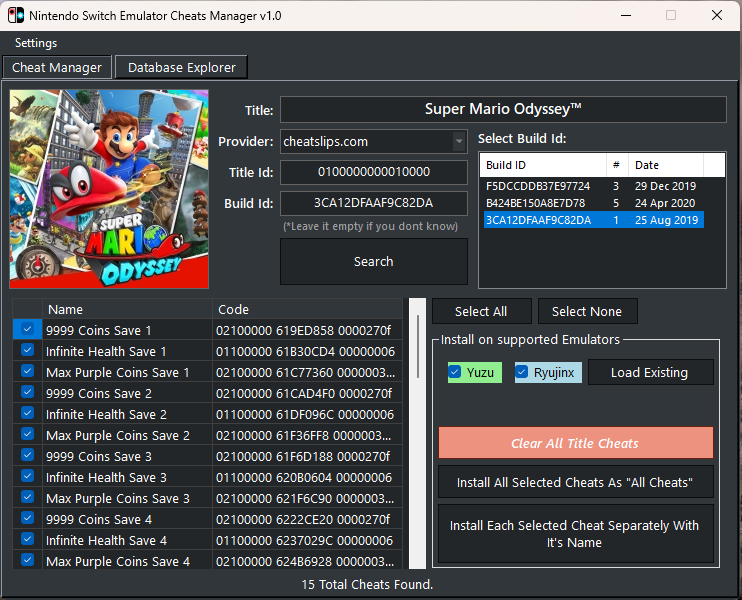Sort by the Build ID column header
Viewport: 742px width, 600px height.
pyautogui.click(x=543, y=165)
